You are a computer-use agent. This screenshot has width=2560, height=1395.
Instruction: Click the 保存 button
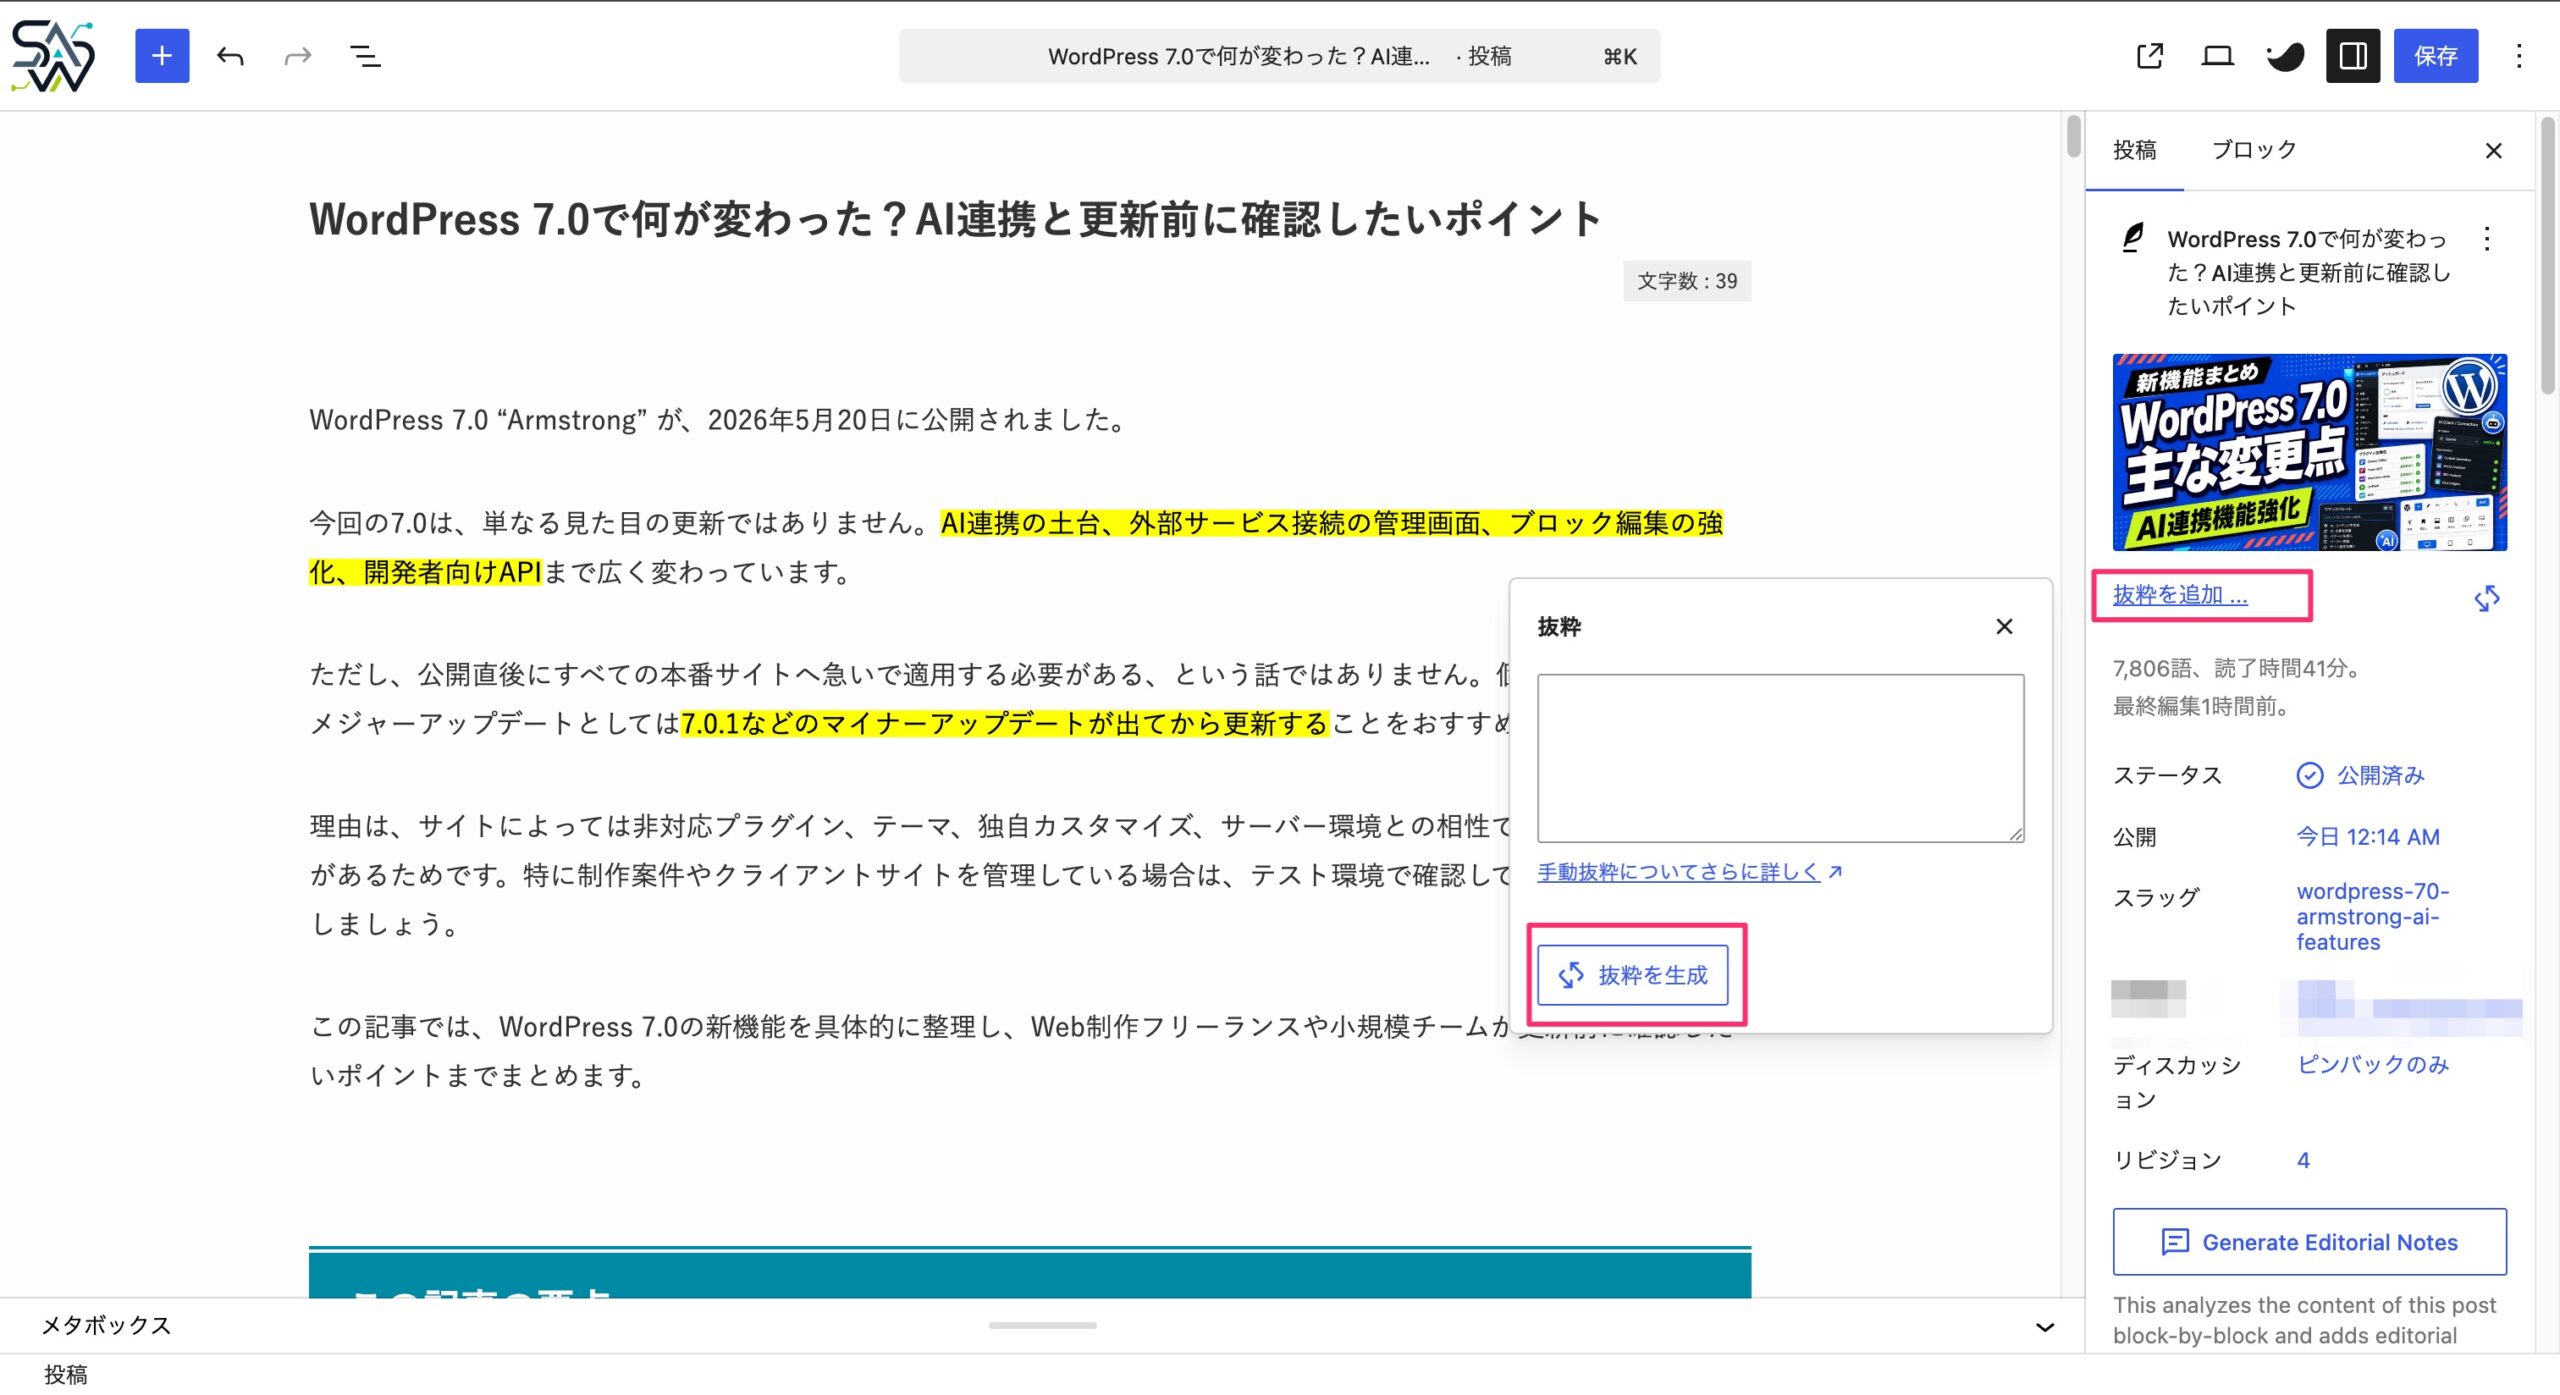(x=2435, y=56)
